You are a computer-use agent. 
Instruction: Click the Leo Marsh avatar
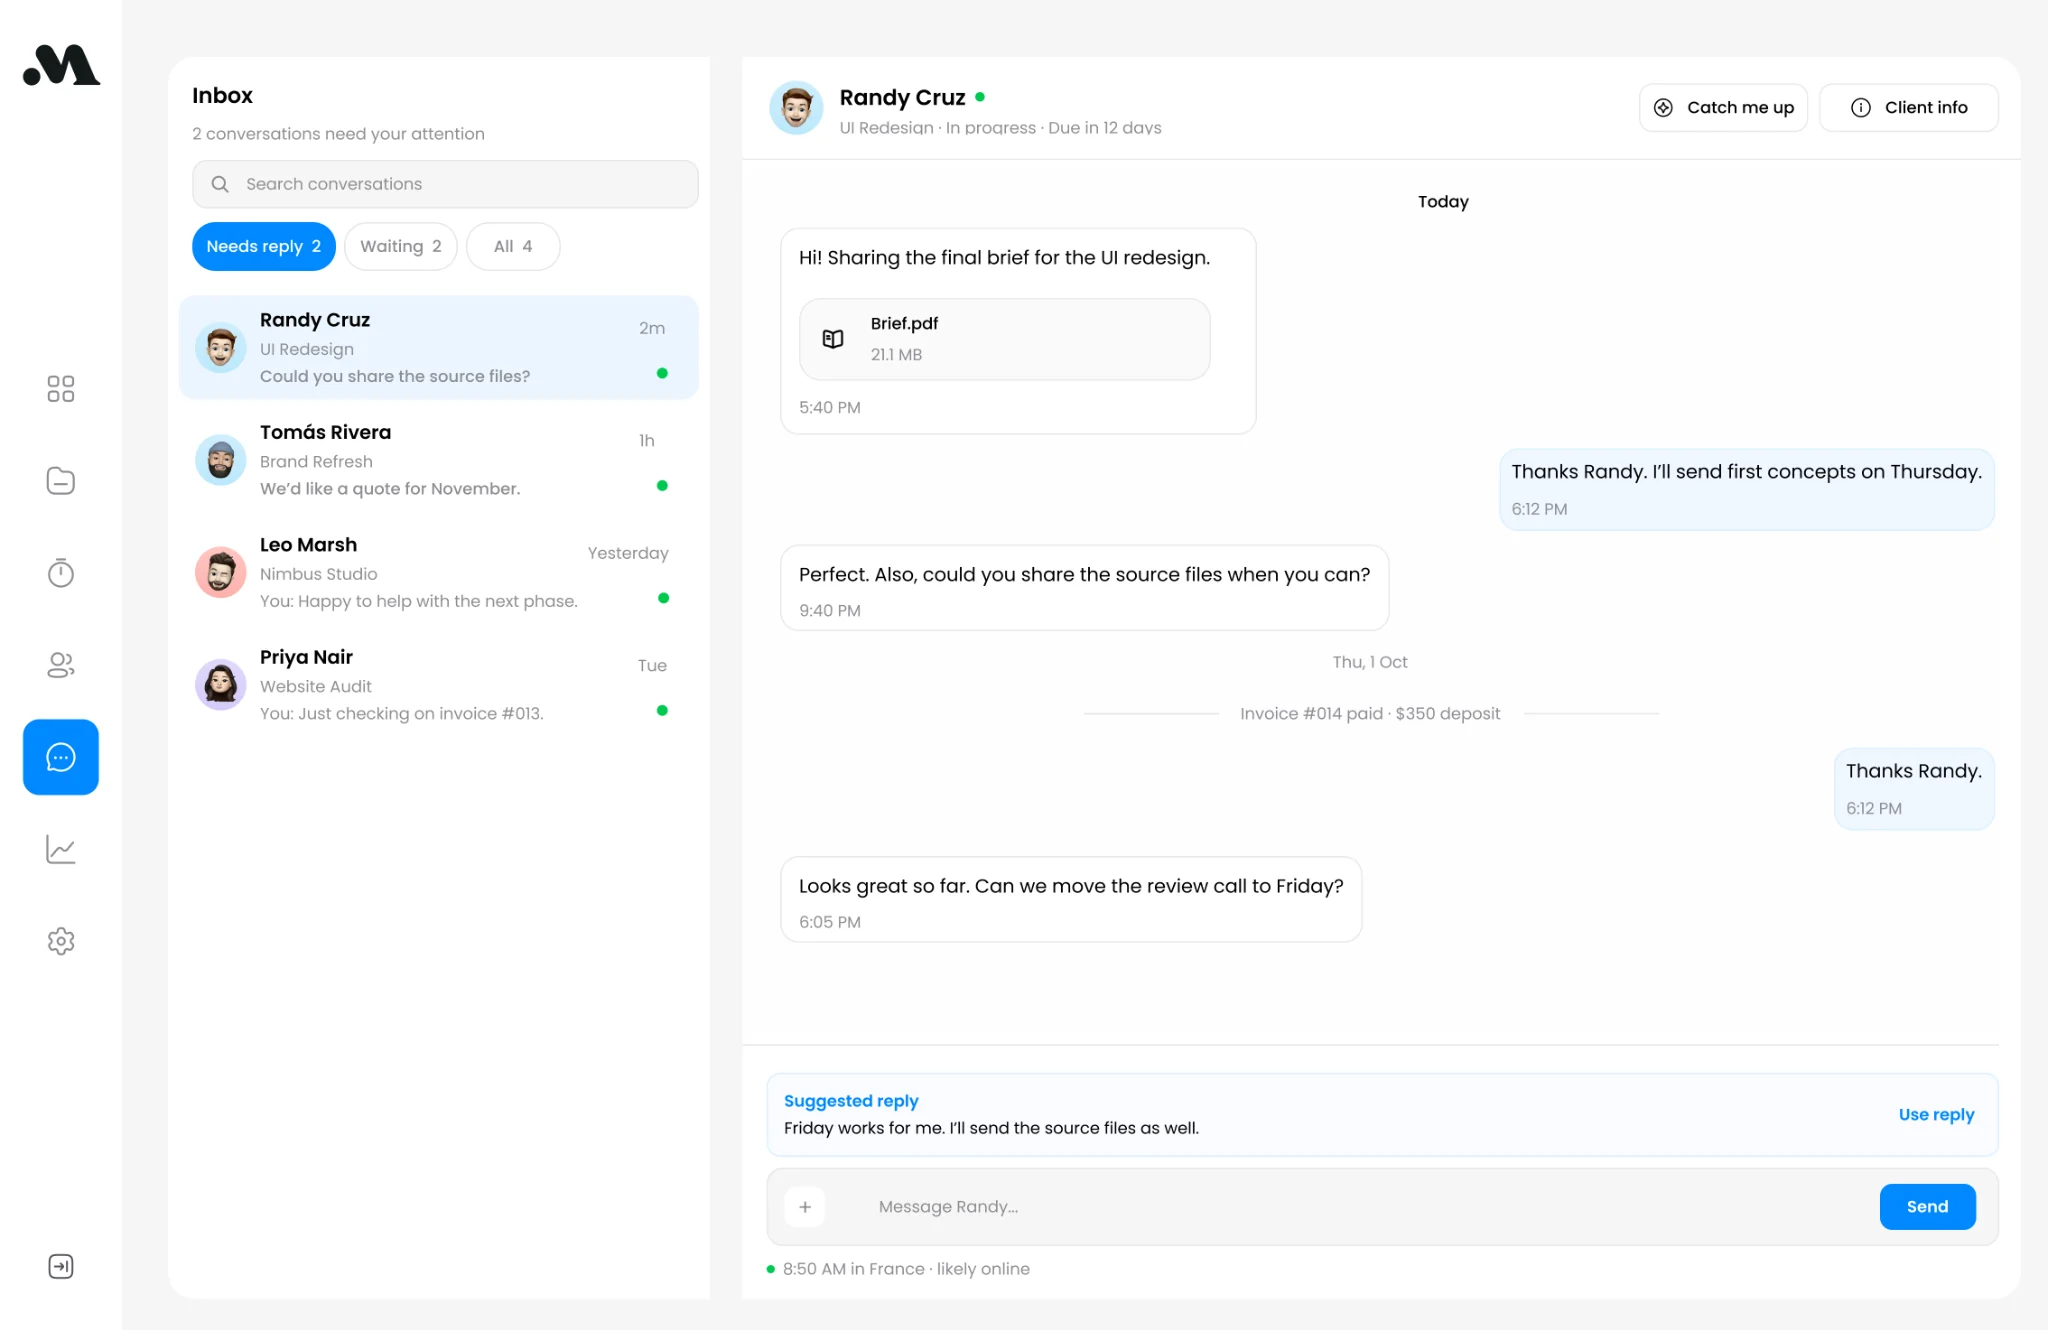(x=220, y=572)
